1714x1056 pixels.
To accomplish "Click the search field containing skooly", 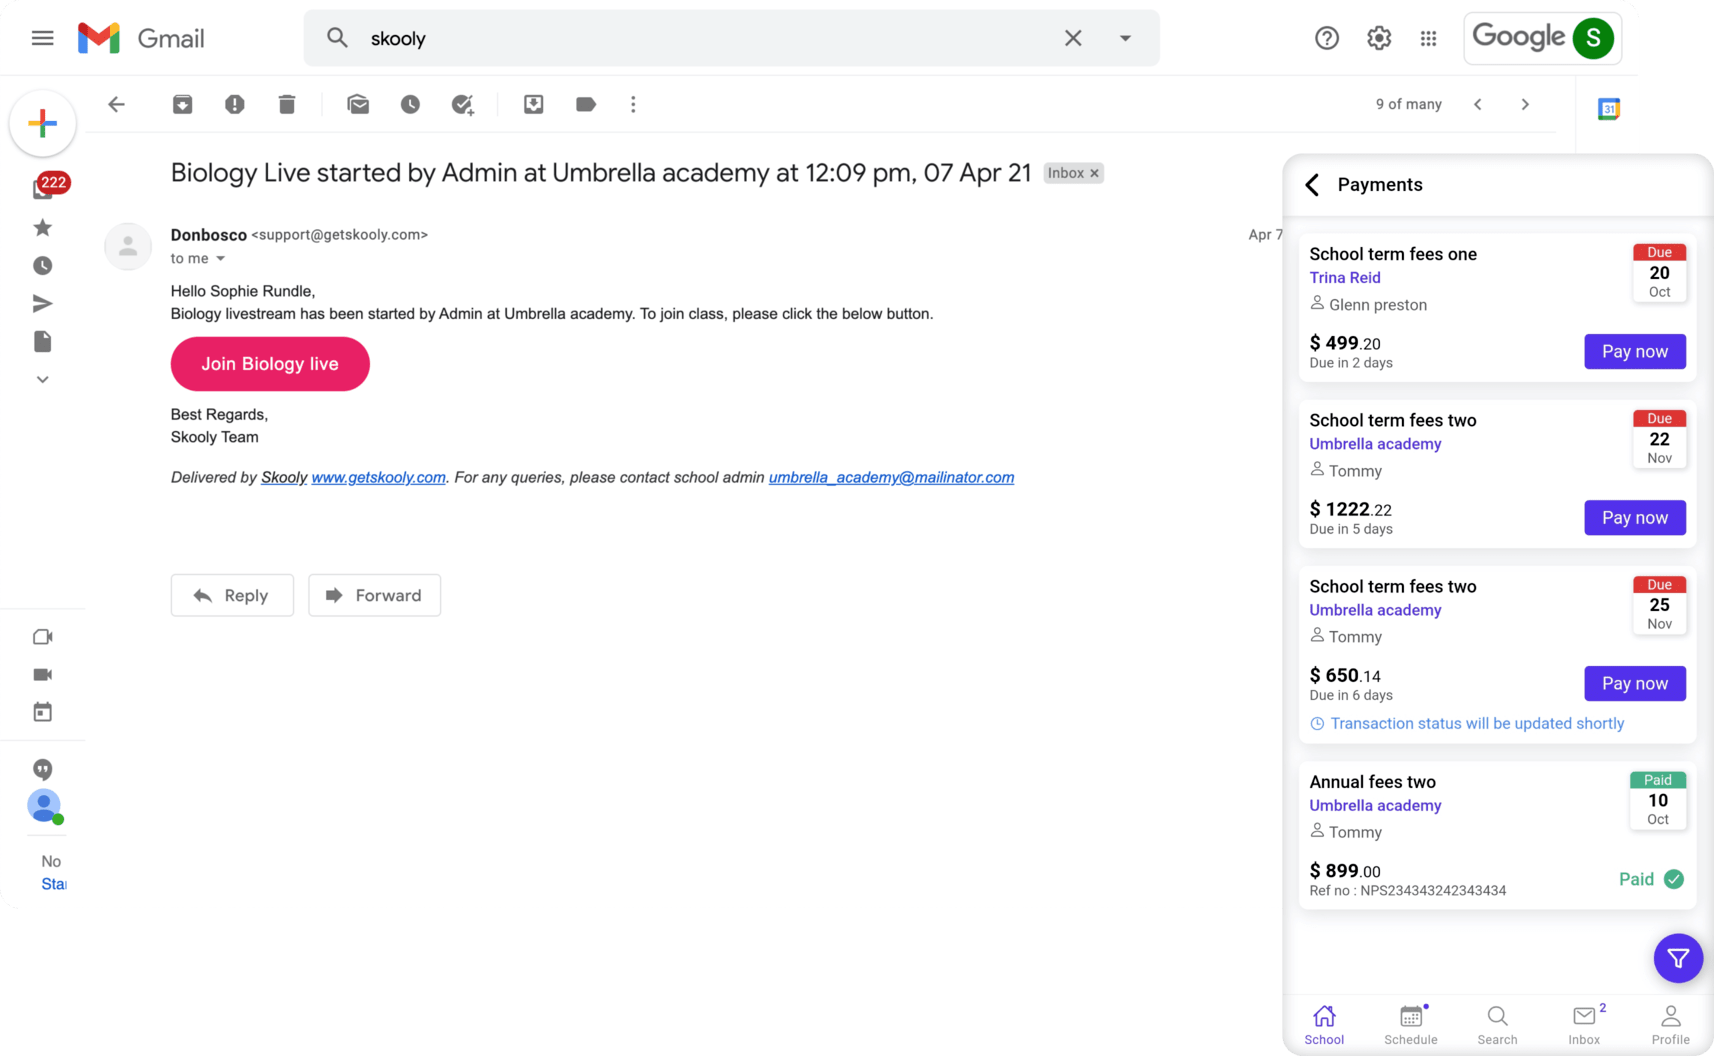I will click(700, 38).
